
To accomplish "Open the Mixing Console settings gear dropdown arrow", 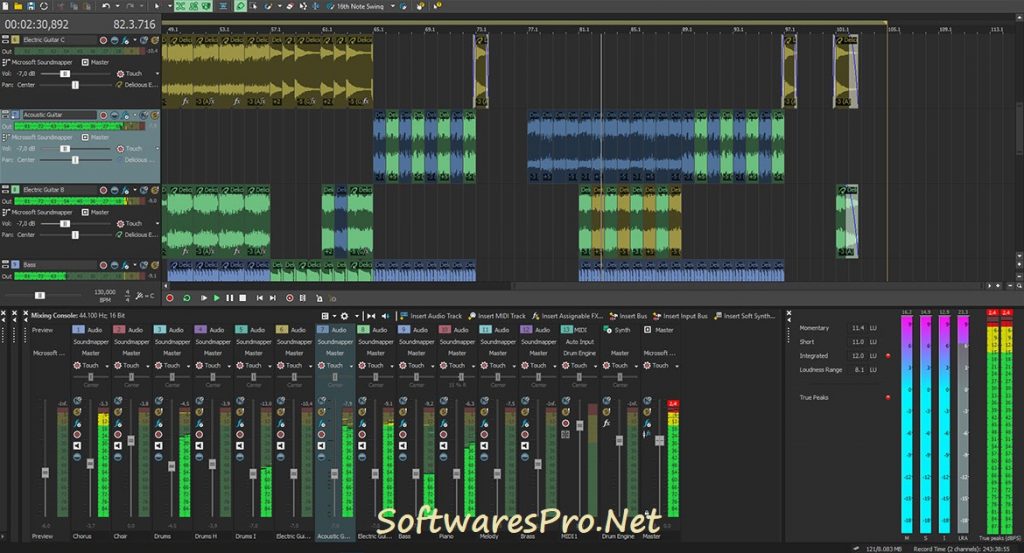I will point(357,316).
